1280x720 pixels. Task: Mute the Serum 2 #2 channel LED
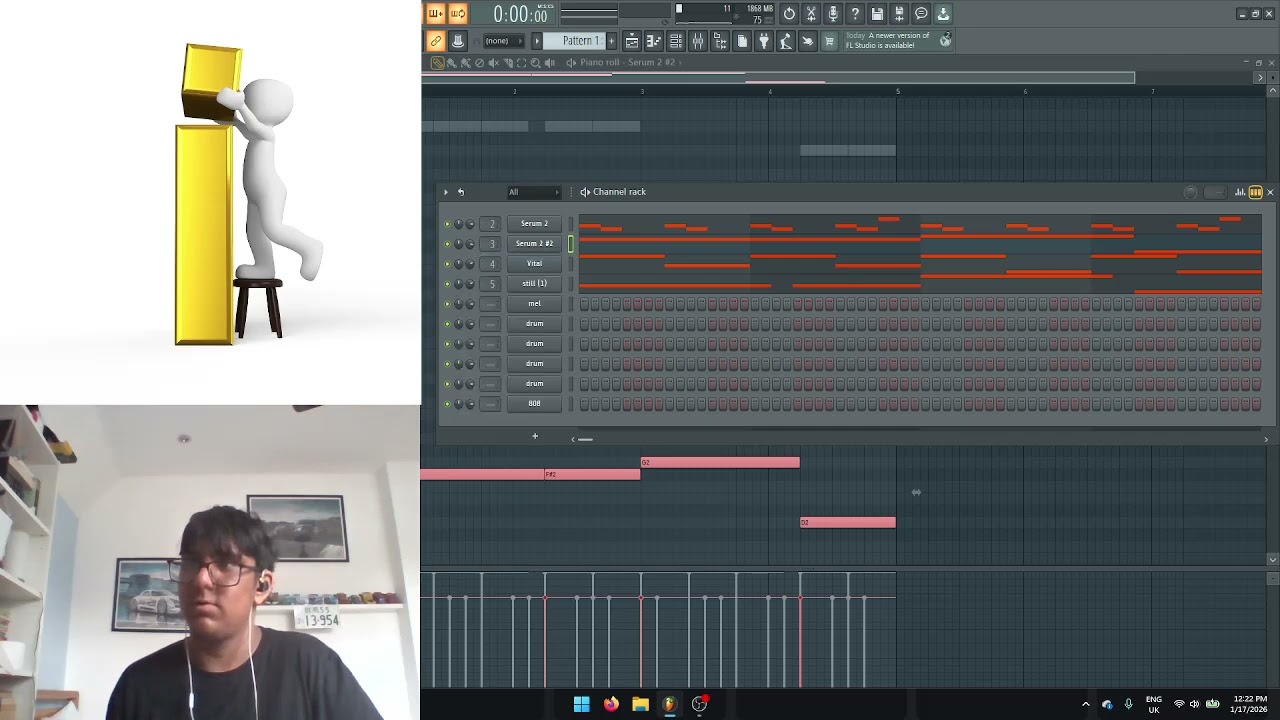tap(447, 244)
